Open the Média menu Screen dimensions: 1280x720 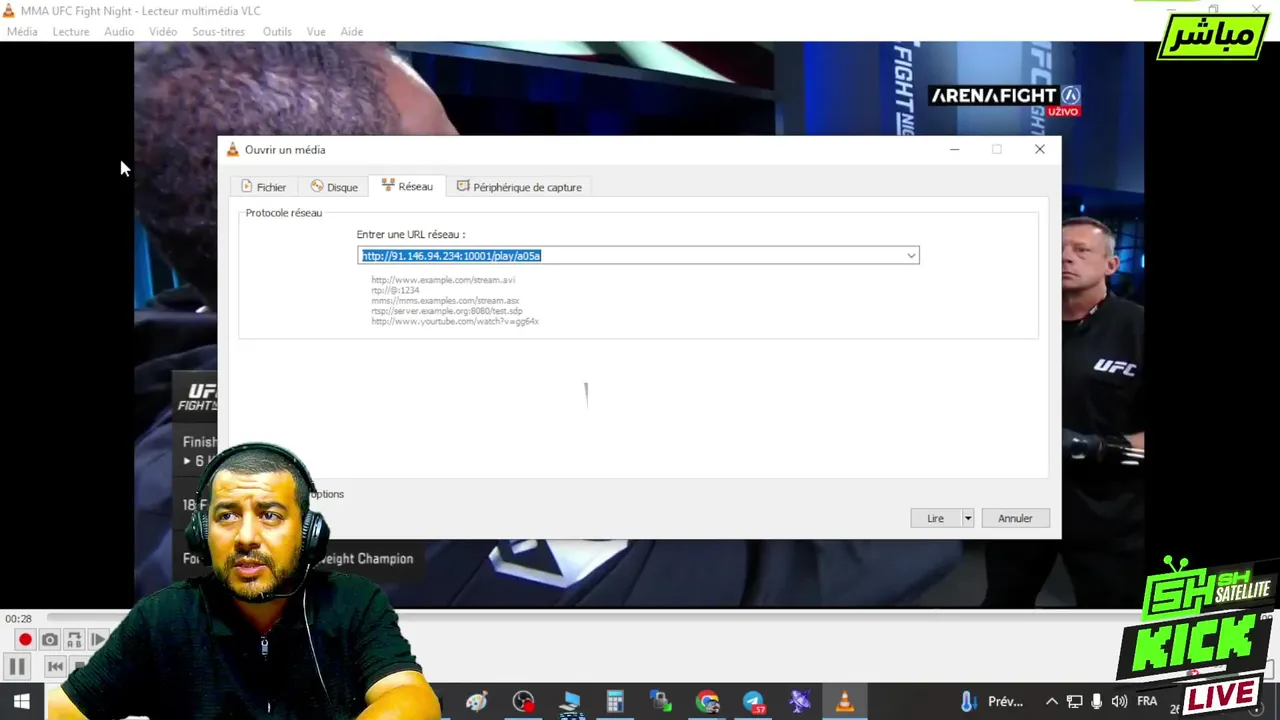22,32
